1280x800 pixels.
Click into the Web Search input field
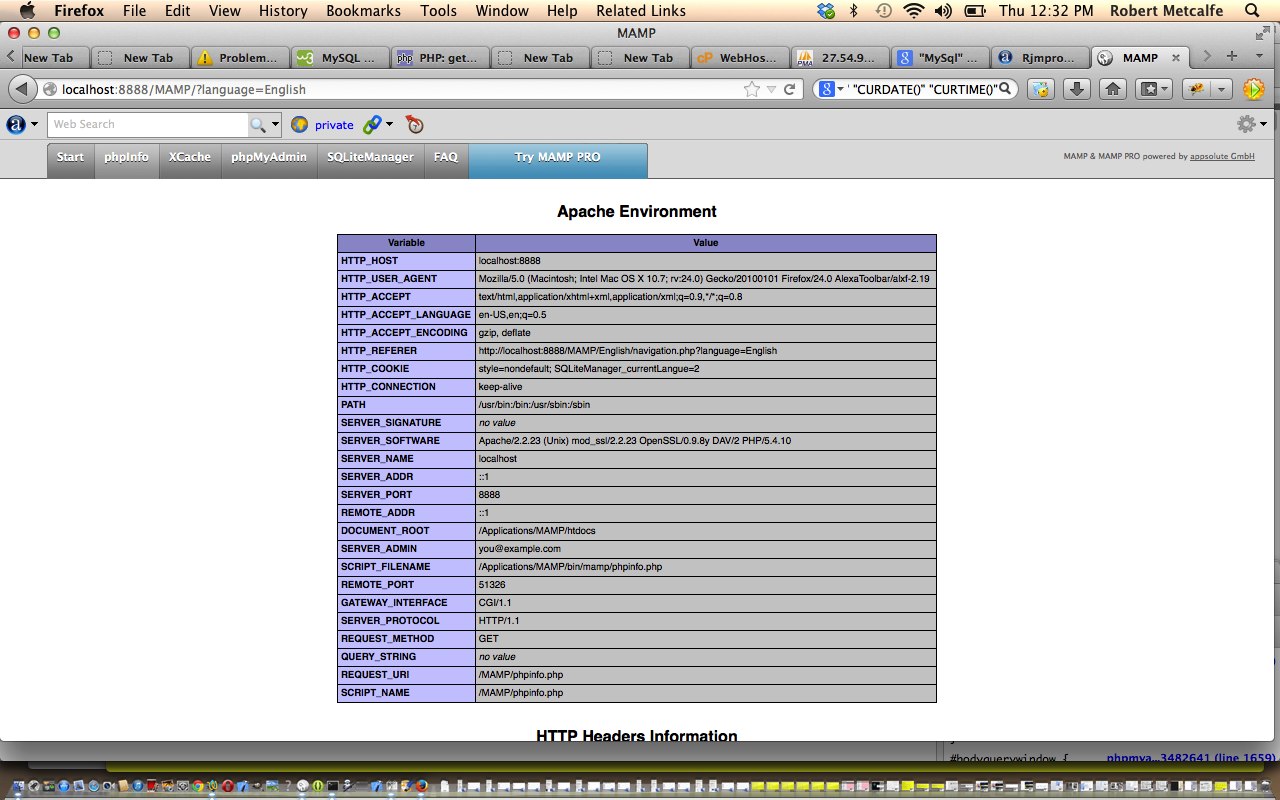(148, 124)
